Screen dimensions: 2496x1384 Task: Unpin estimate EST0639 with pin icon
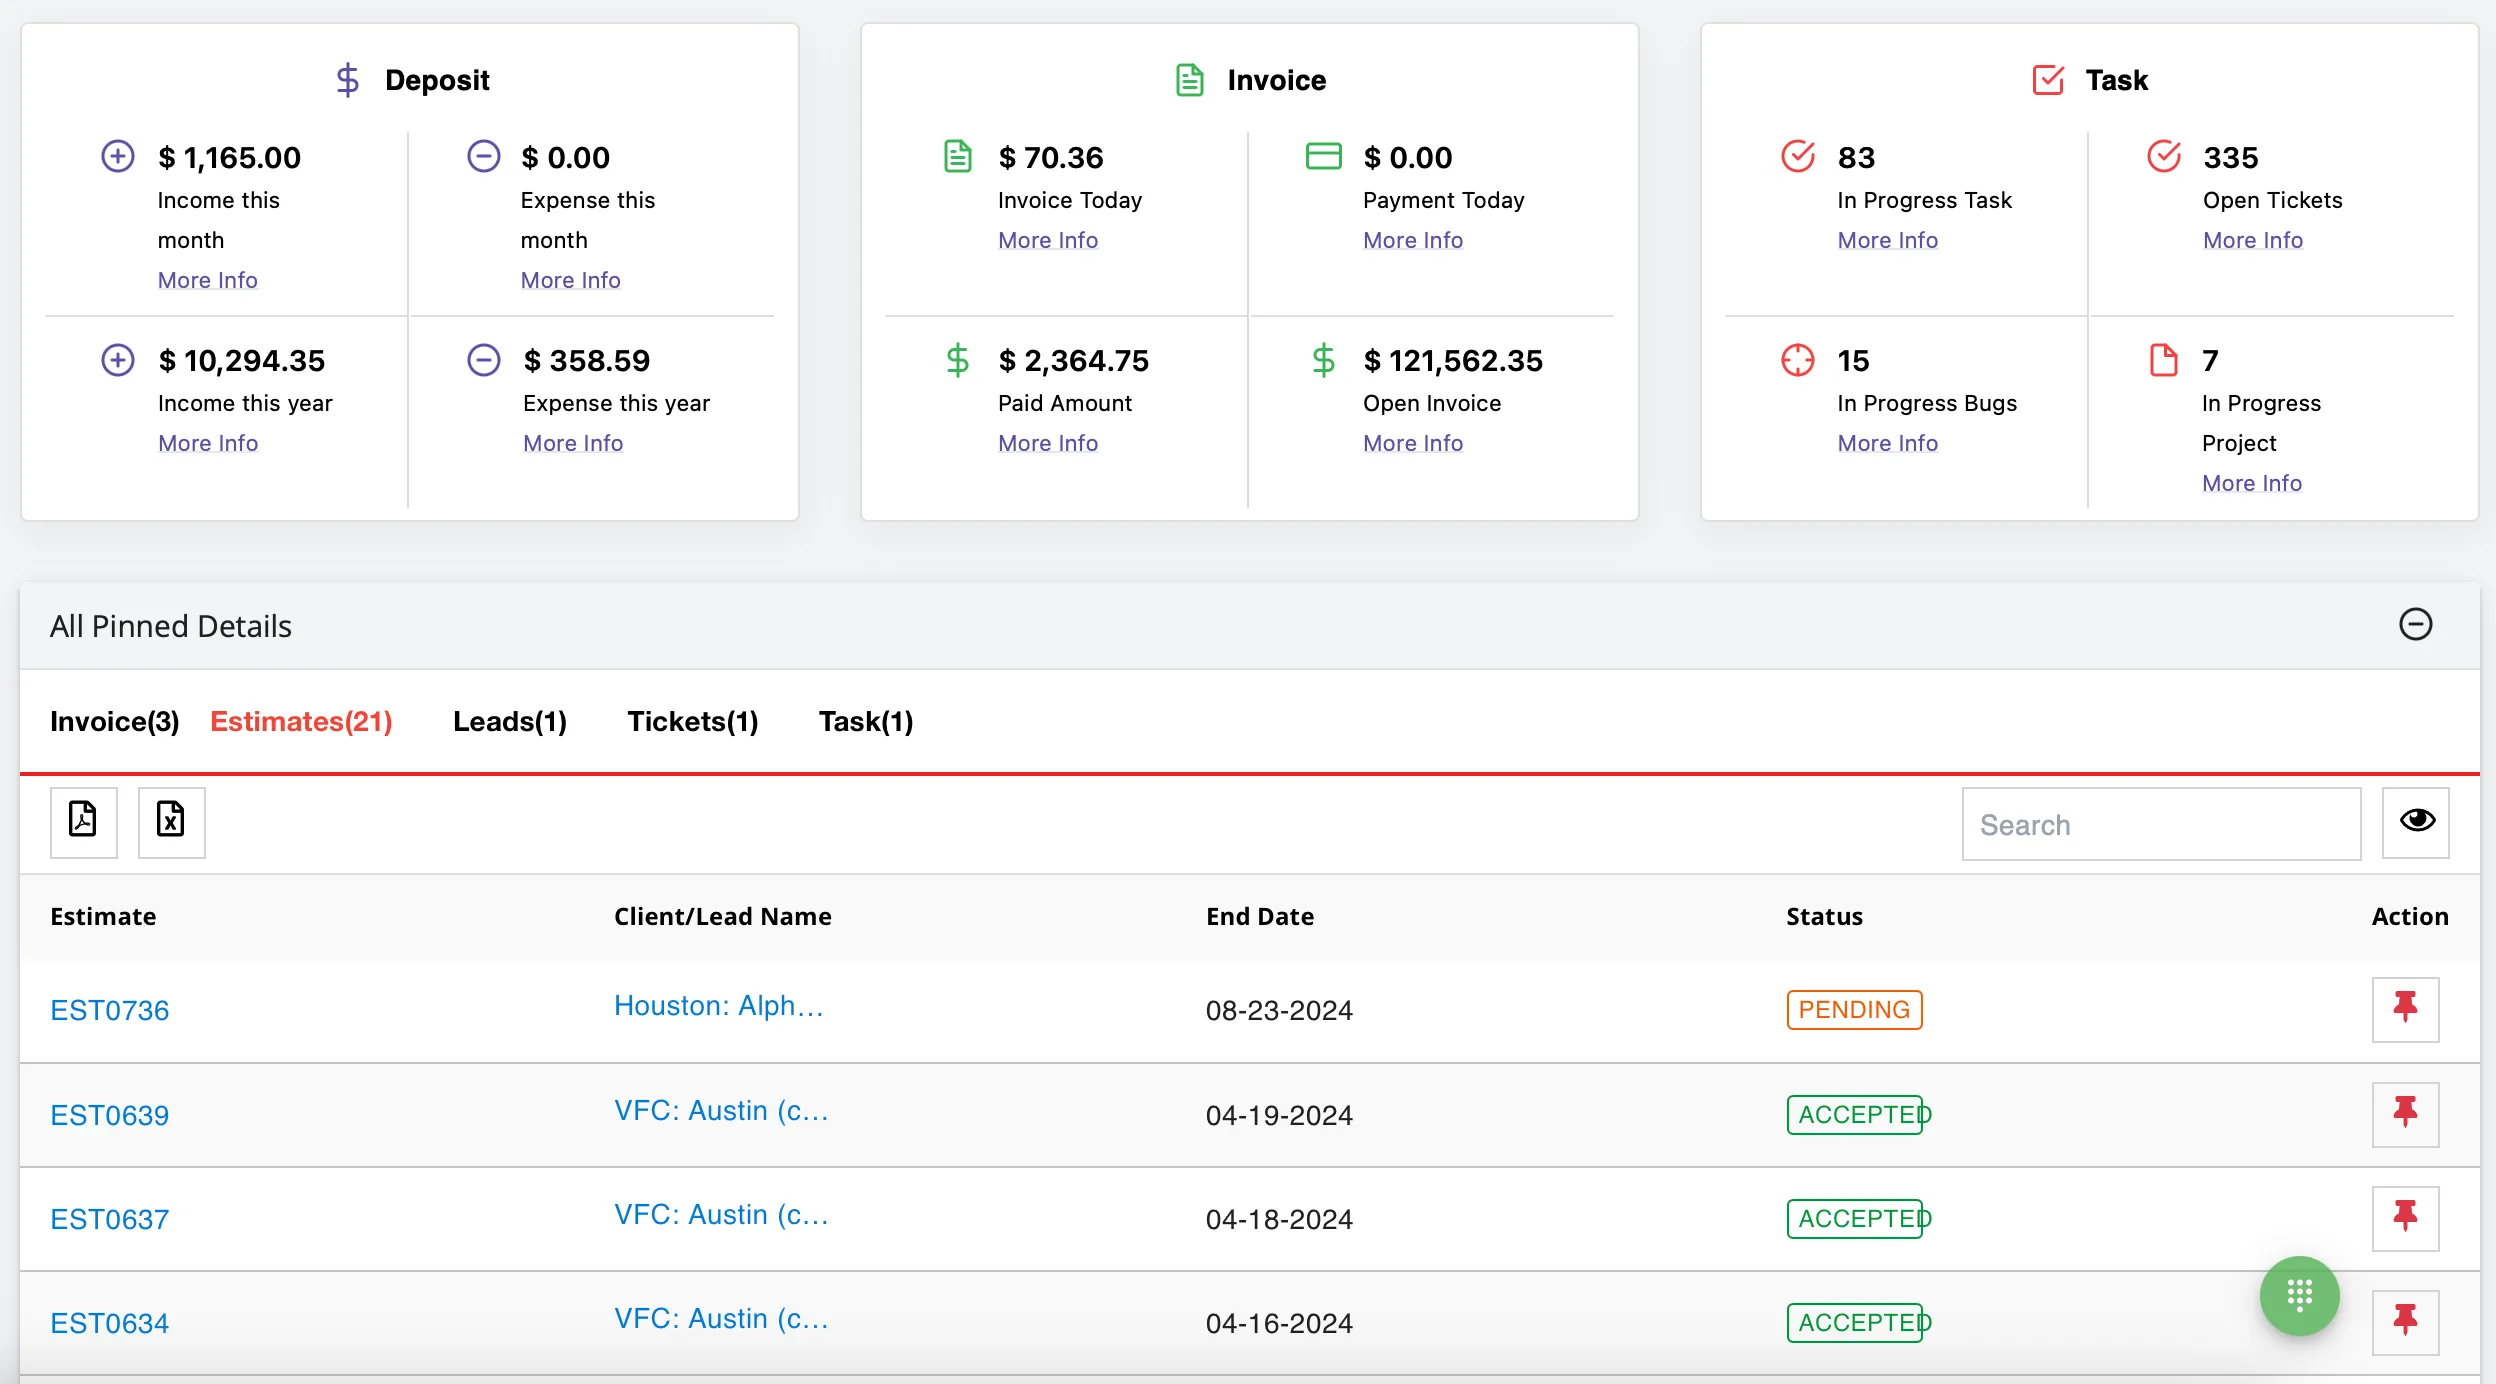click(2405, 1114)
